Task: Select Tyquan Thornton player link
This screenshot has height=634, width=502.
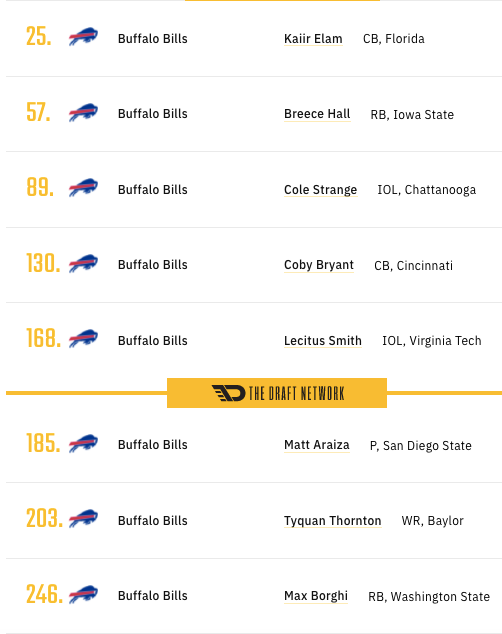Action: coord(333,521)
